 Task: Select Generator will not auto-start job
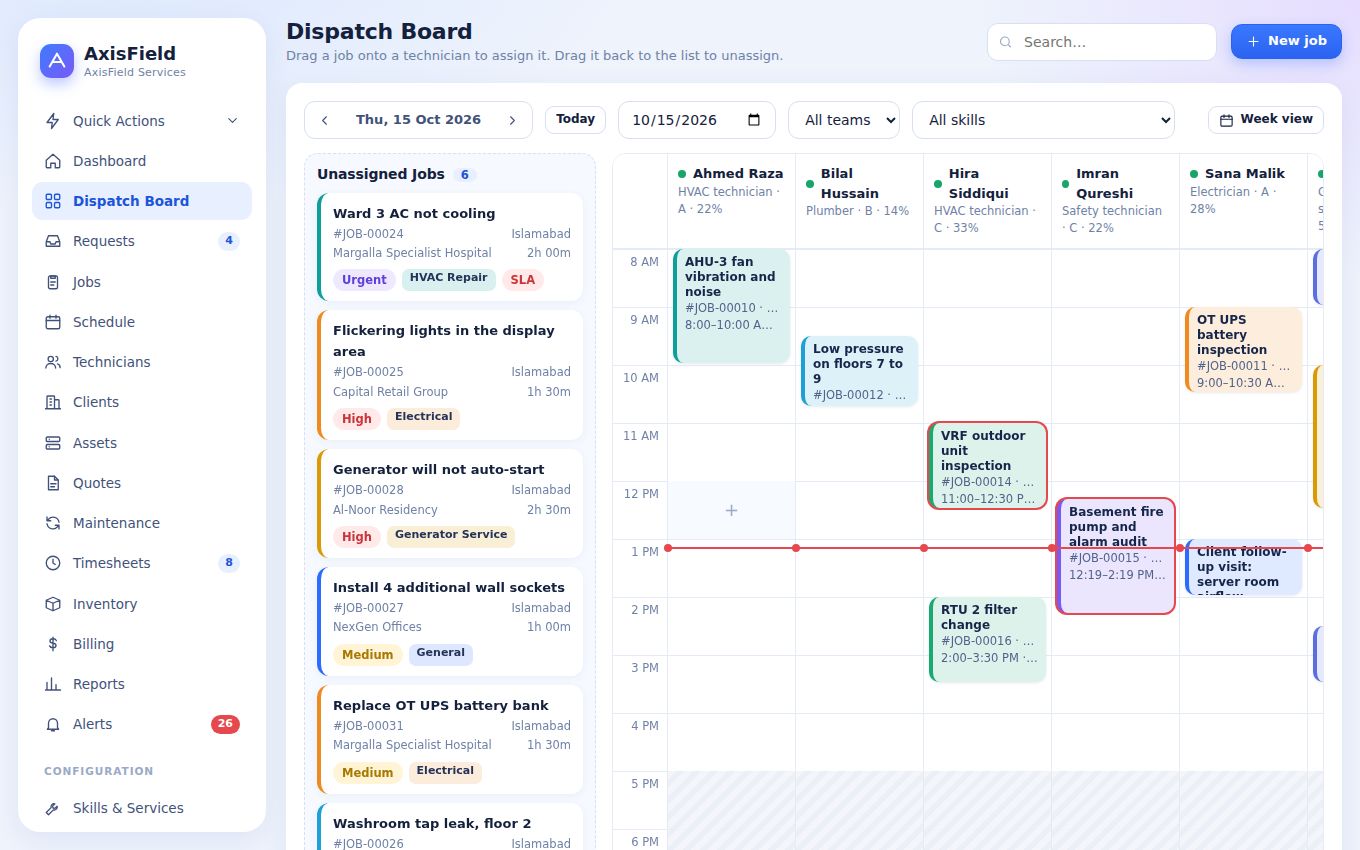coord(450,503)
